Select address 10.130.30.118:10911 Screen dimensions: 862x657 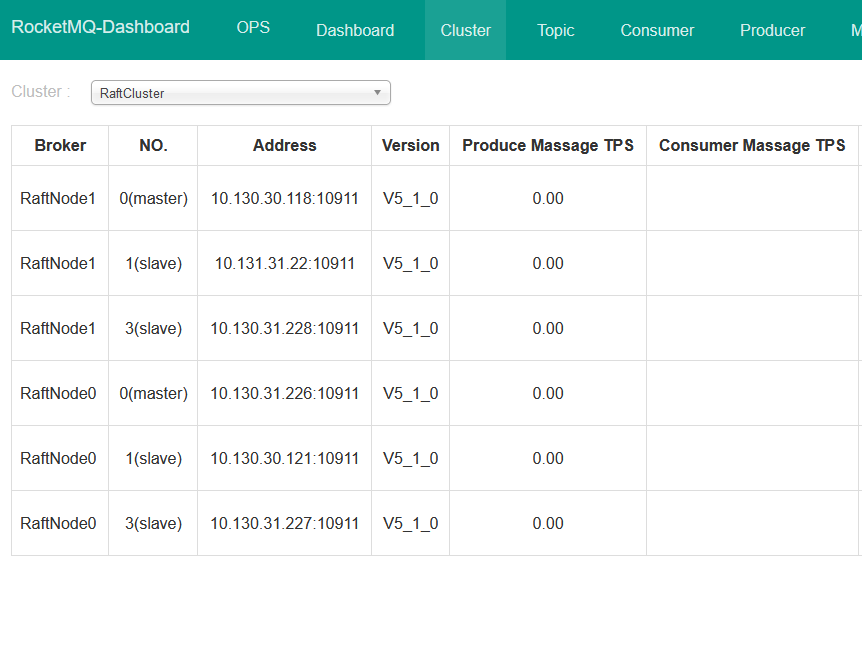pos(285,198)
